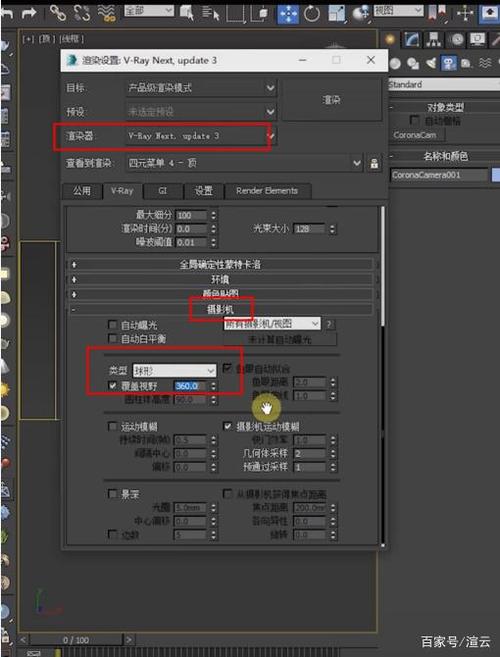Open the Create tab star icon

pyautogui.click(x=391, y=40)
